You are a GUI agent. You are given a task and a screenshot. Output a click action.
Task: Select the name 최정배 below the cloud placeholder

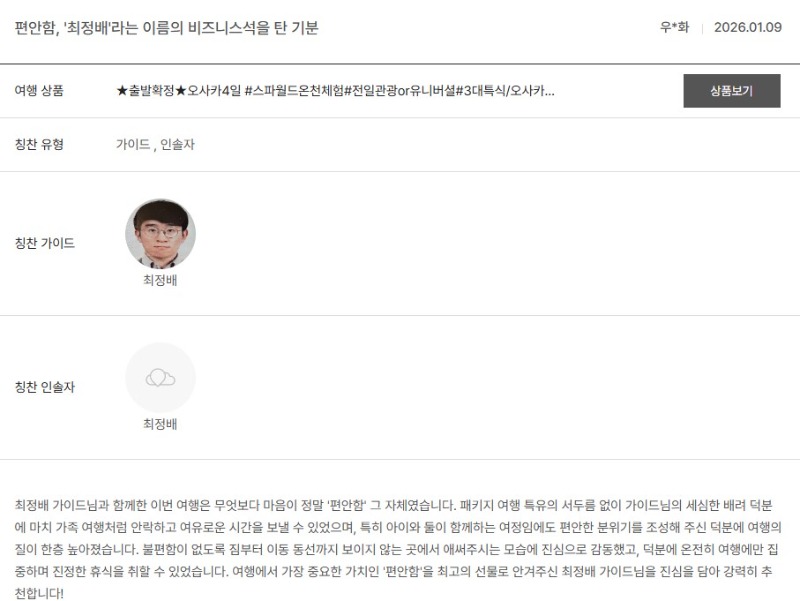(x=160, y=424)
